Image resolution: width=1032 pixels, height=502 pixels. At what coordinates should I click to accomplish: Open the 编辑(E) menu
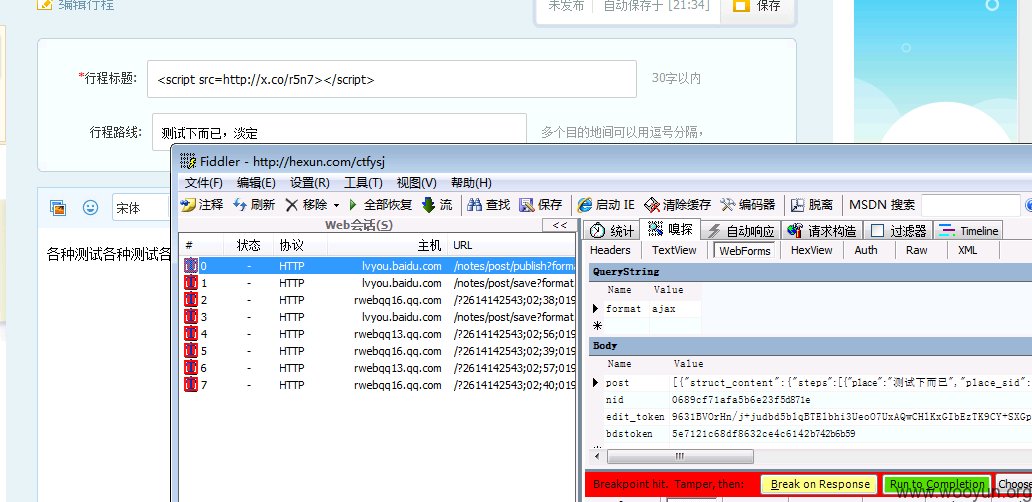(x=256, y=183)
